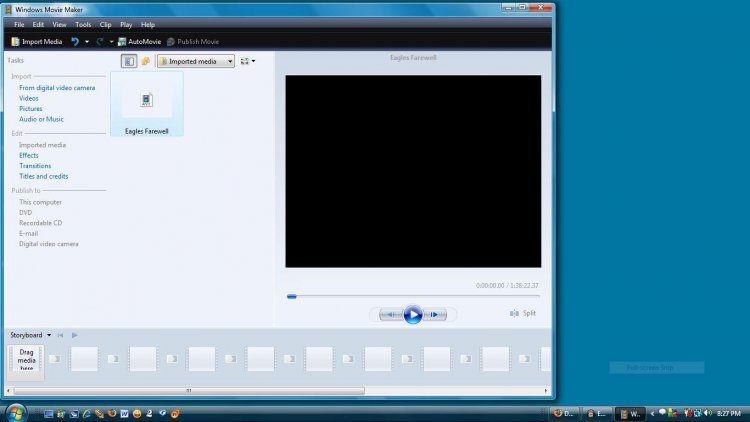Screen dimensions: 750x422
Task: Click the Redo arrow icon
Action: coord(100,42)
